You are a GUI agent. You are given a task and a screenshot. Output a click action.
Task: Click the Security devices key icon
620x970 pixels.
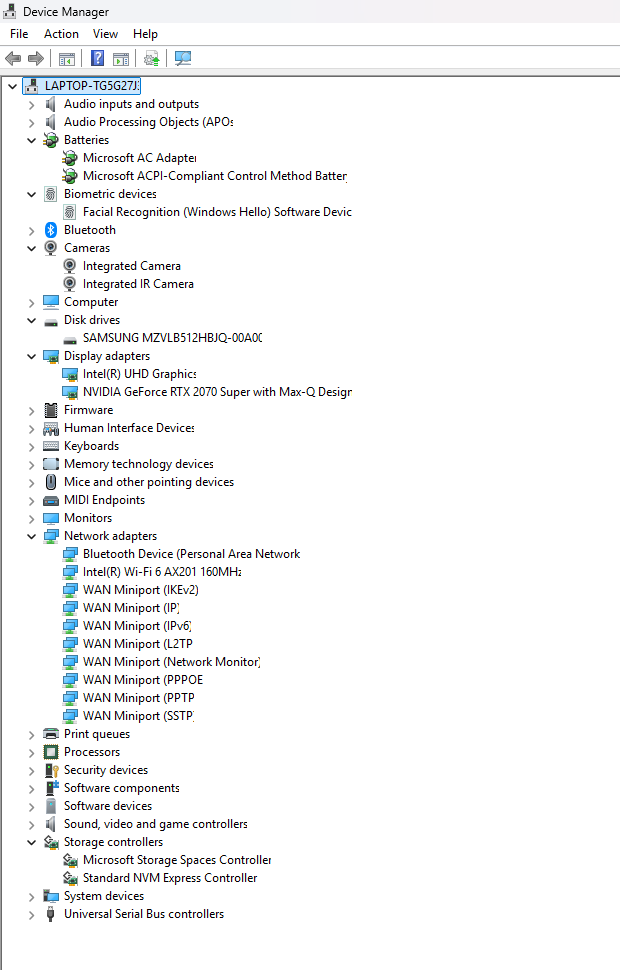pyautogui.click(x=51, y=770)
